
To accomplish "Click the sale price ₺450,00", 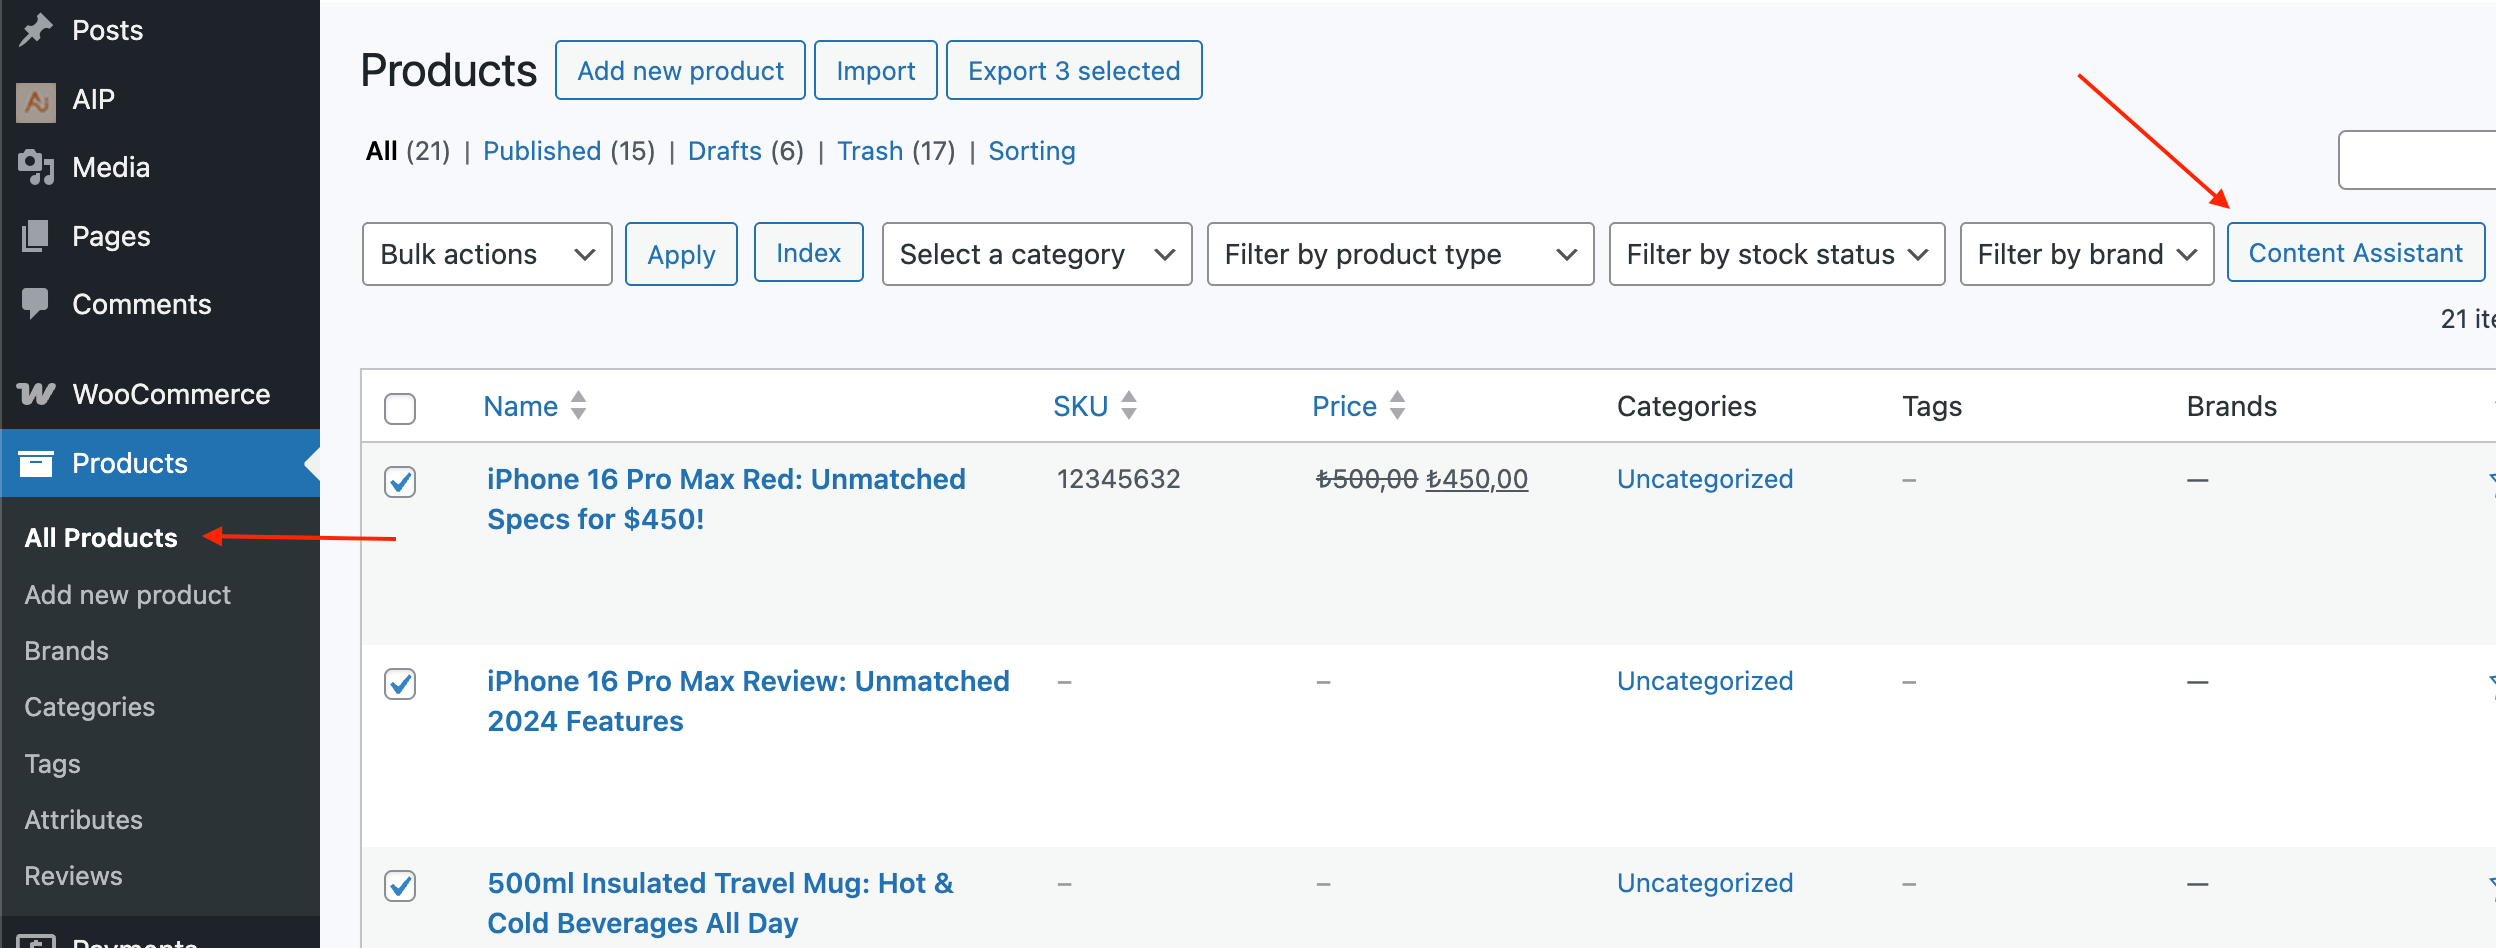I will coord(1477,479).
